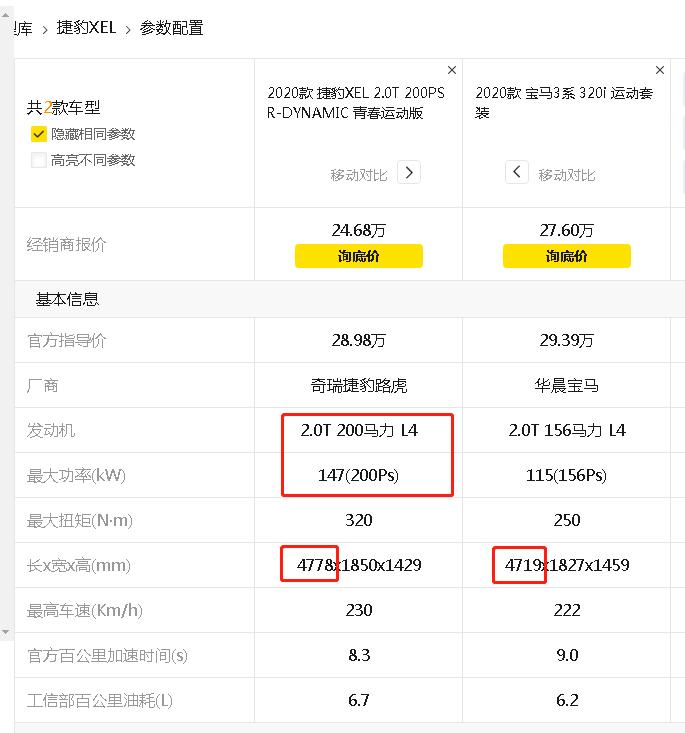Click the 共2款车型 heading
This screenshot has width=685, height=733.
click(x=63, y=108)
